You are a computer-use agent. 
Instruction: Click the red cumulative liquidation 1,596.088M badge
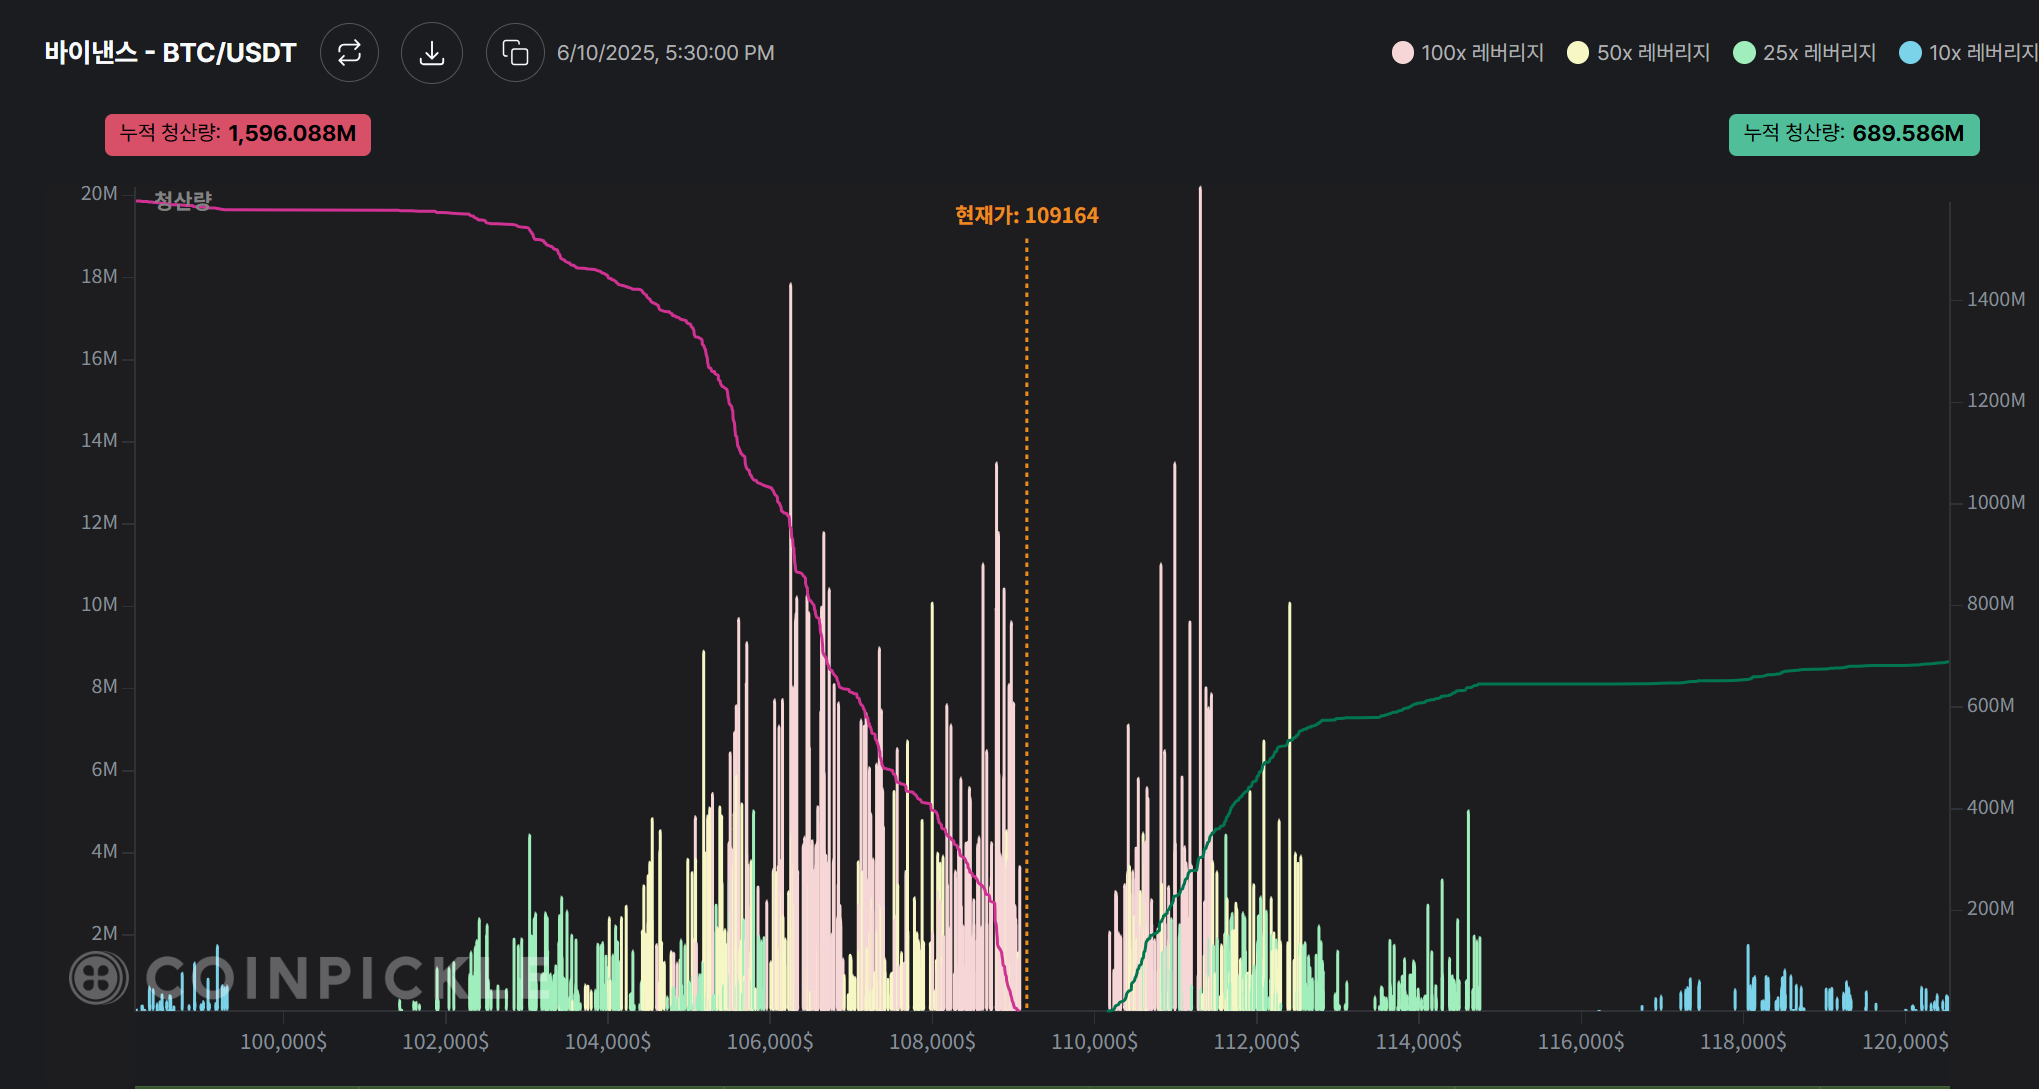click(238, 134)
